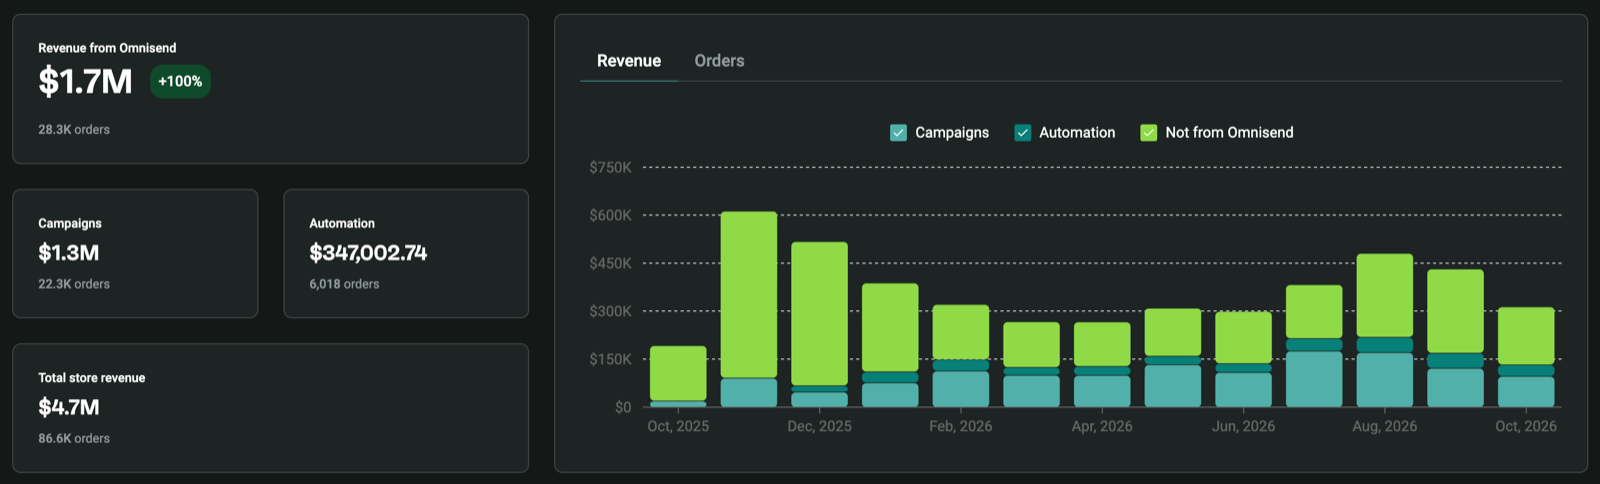Click the $4.7M total value
The height and width of the screenshot is (484, 1600).
click(x=69, y=407)
